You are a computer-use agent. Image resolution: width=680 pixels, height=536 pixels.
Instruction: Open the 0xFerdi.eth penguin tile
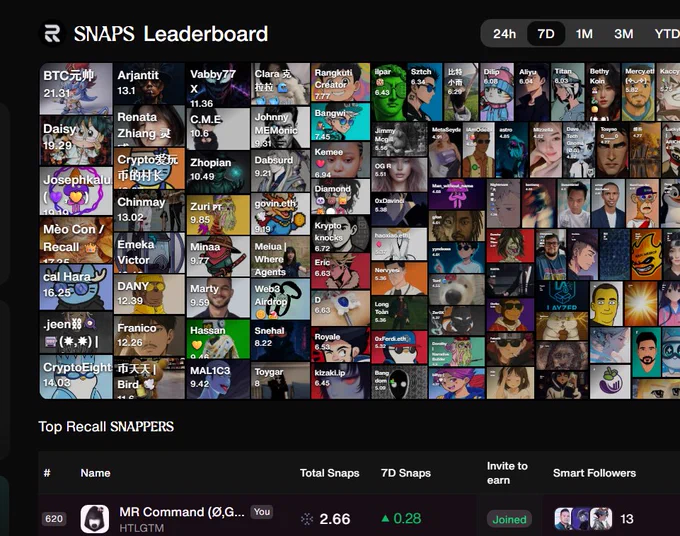pos(399,347)
